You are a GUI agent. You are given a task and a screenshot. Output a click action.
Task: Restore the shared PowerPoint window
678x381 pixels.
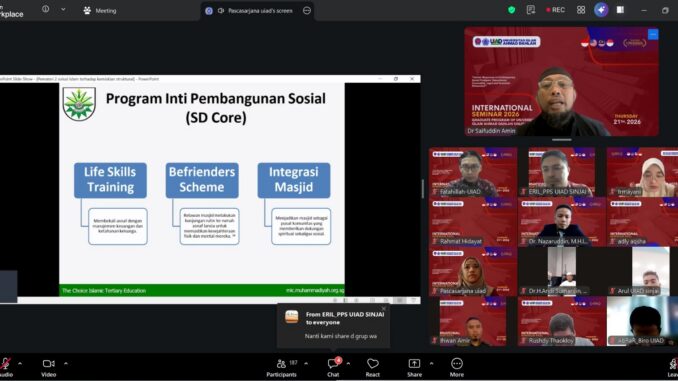(x=396, y=79)
